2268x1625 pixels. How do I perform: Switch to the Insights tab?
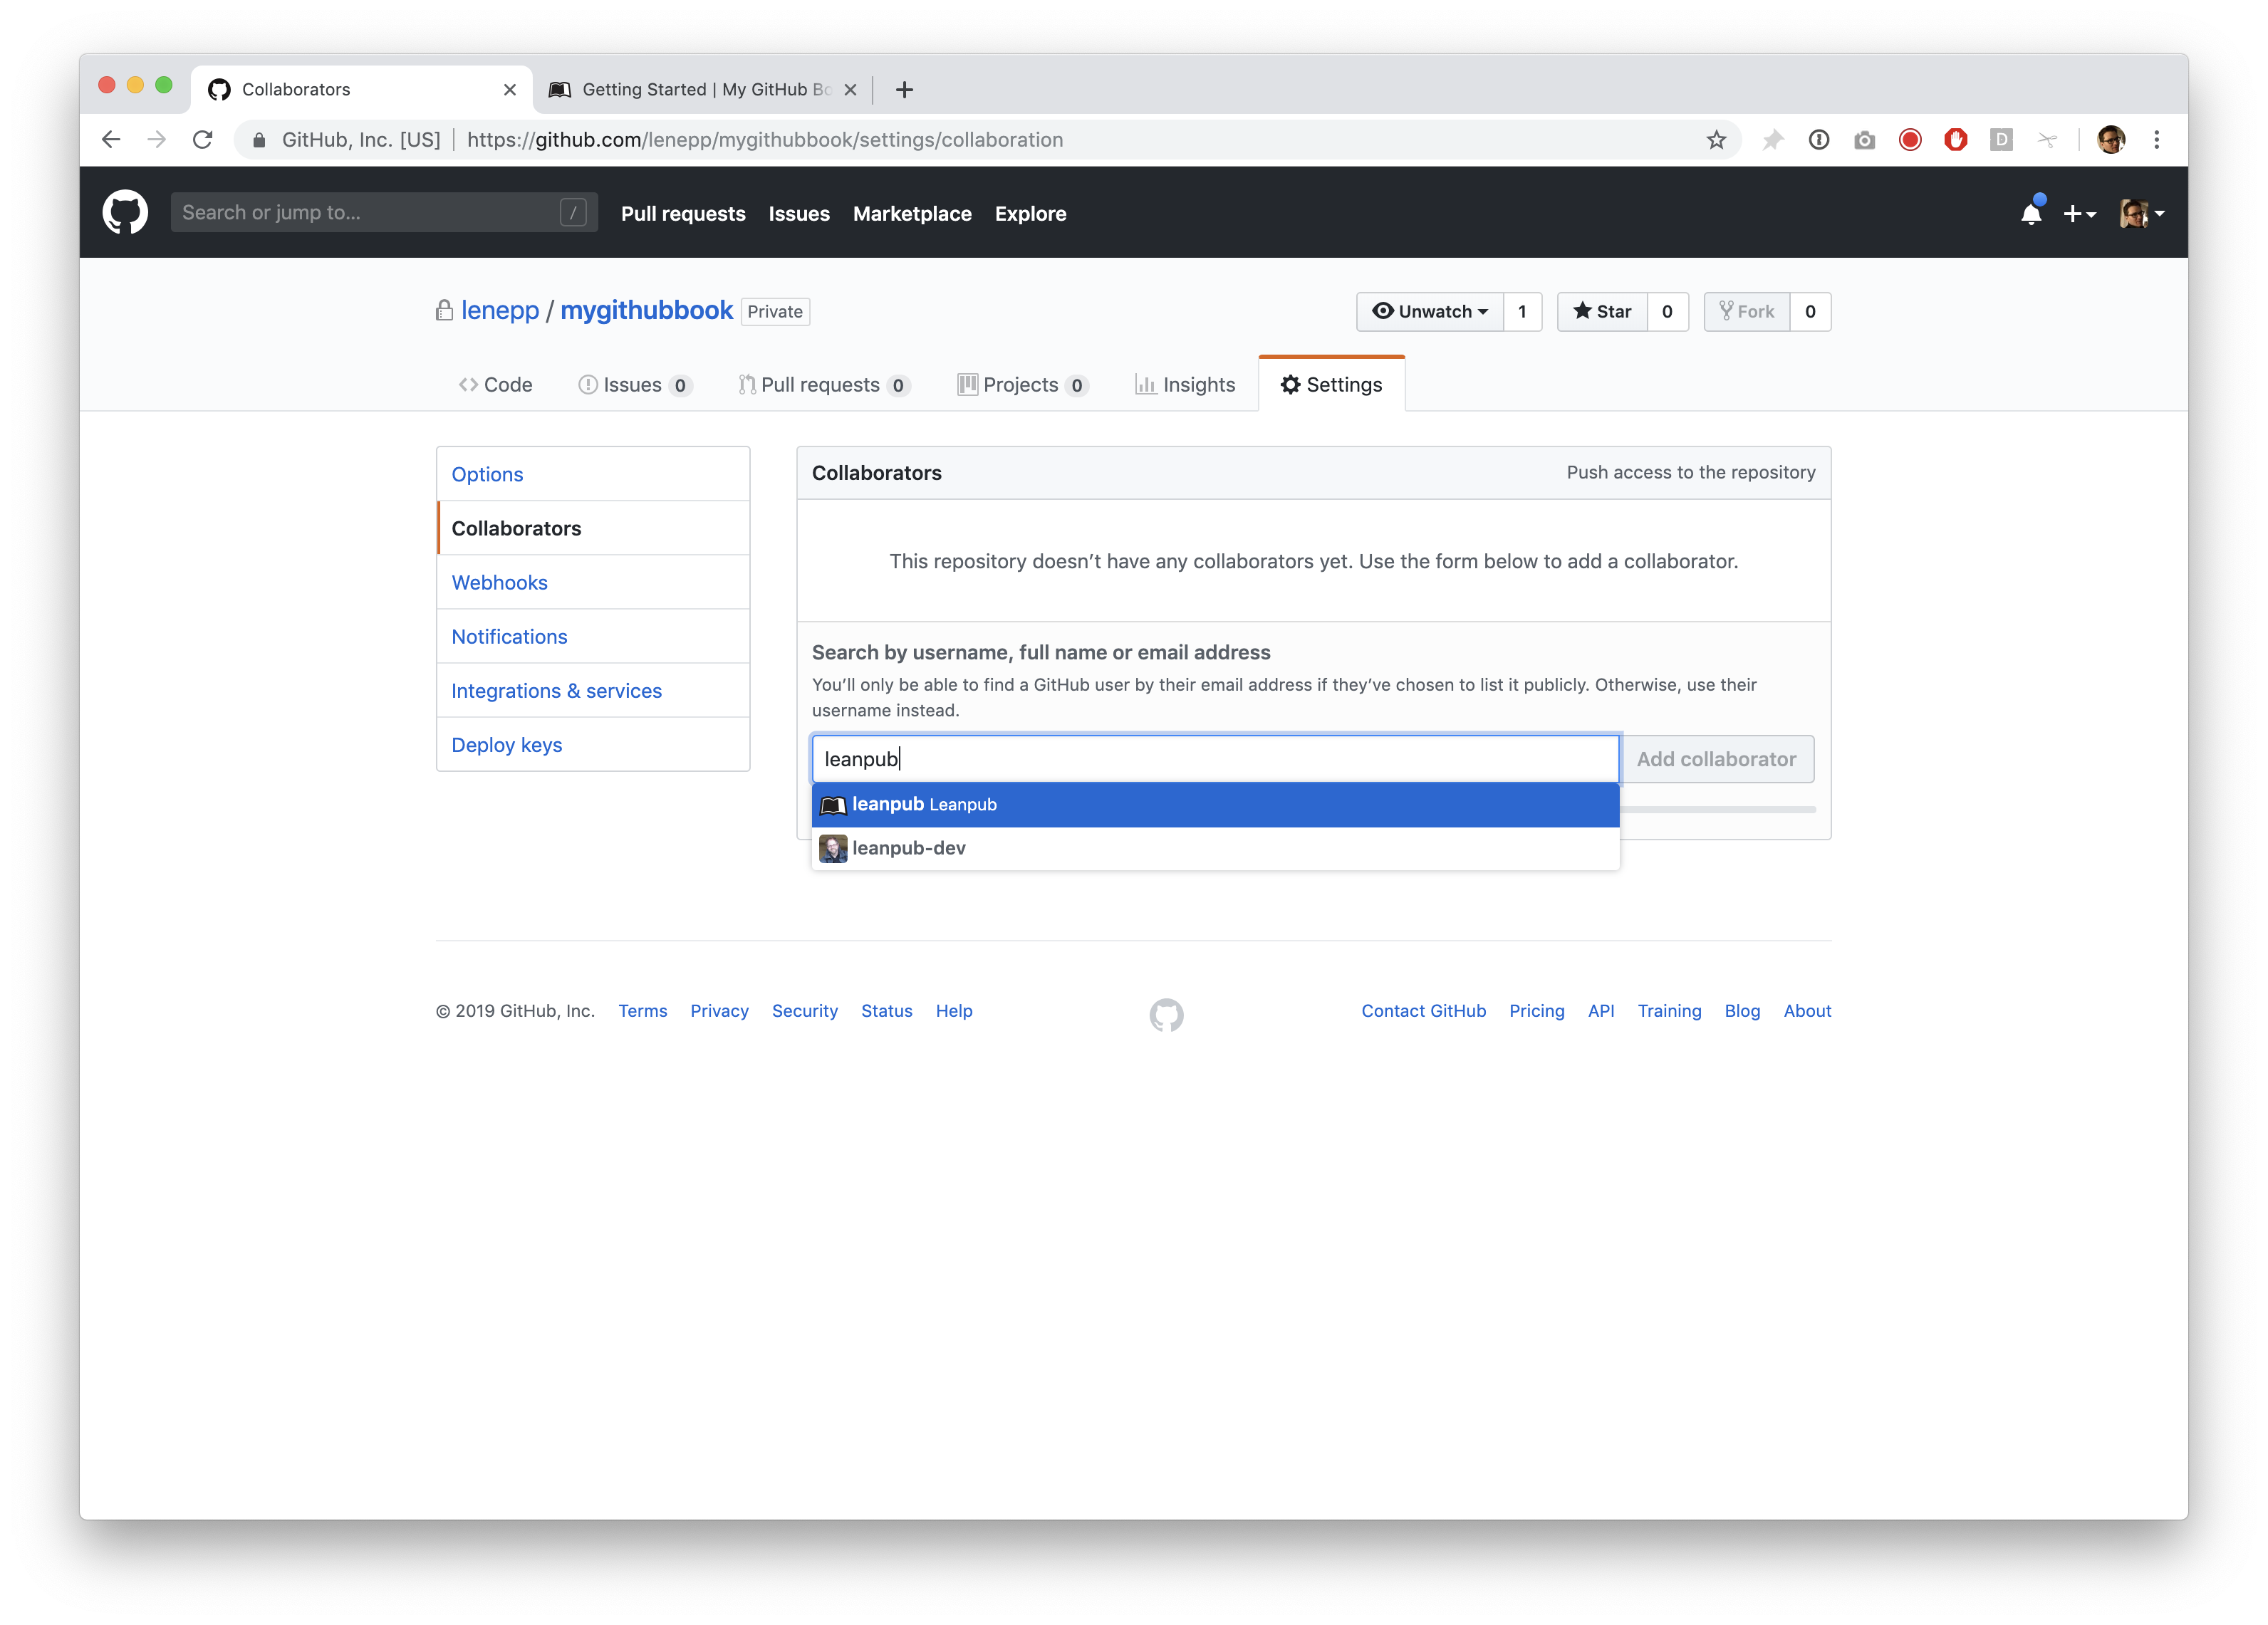coord(1185,385)
